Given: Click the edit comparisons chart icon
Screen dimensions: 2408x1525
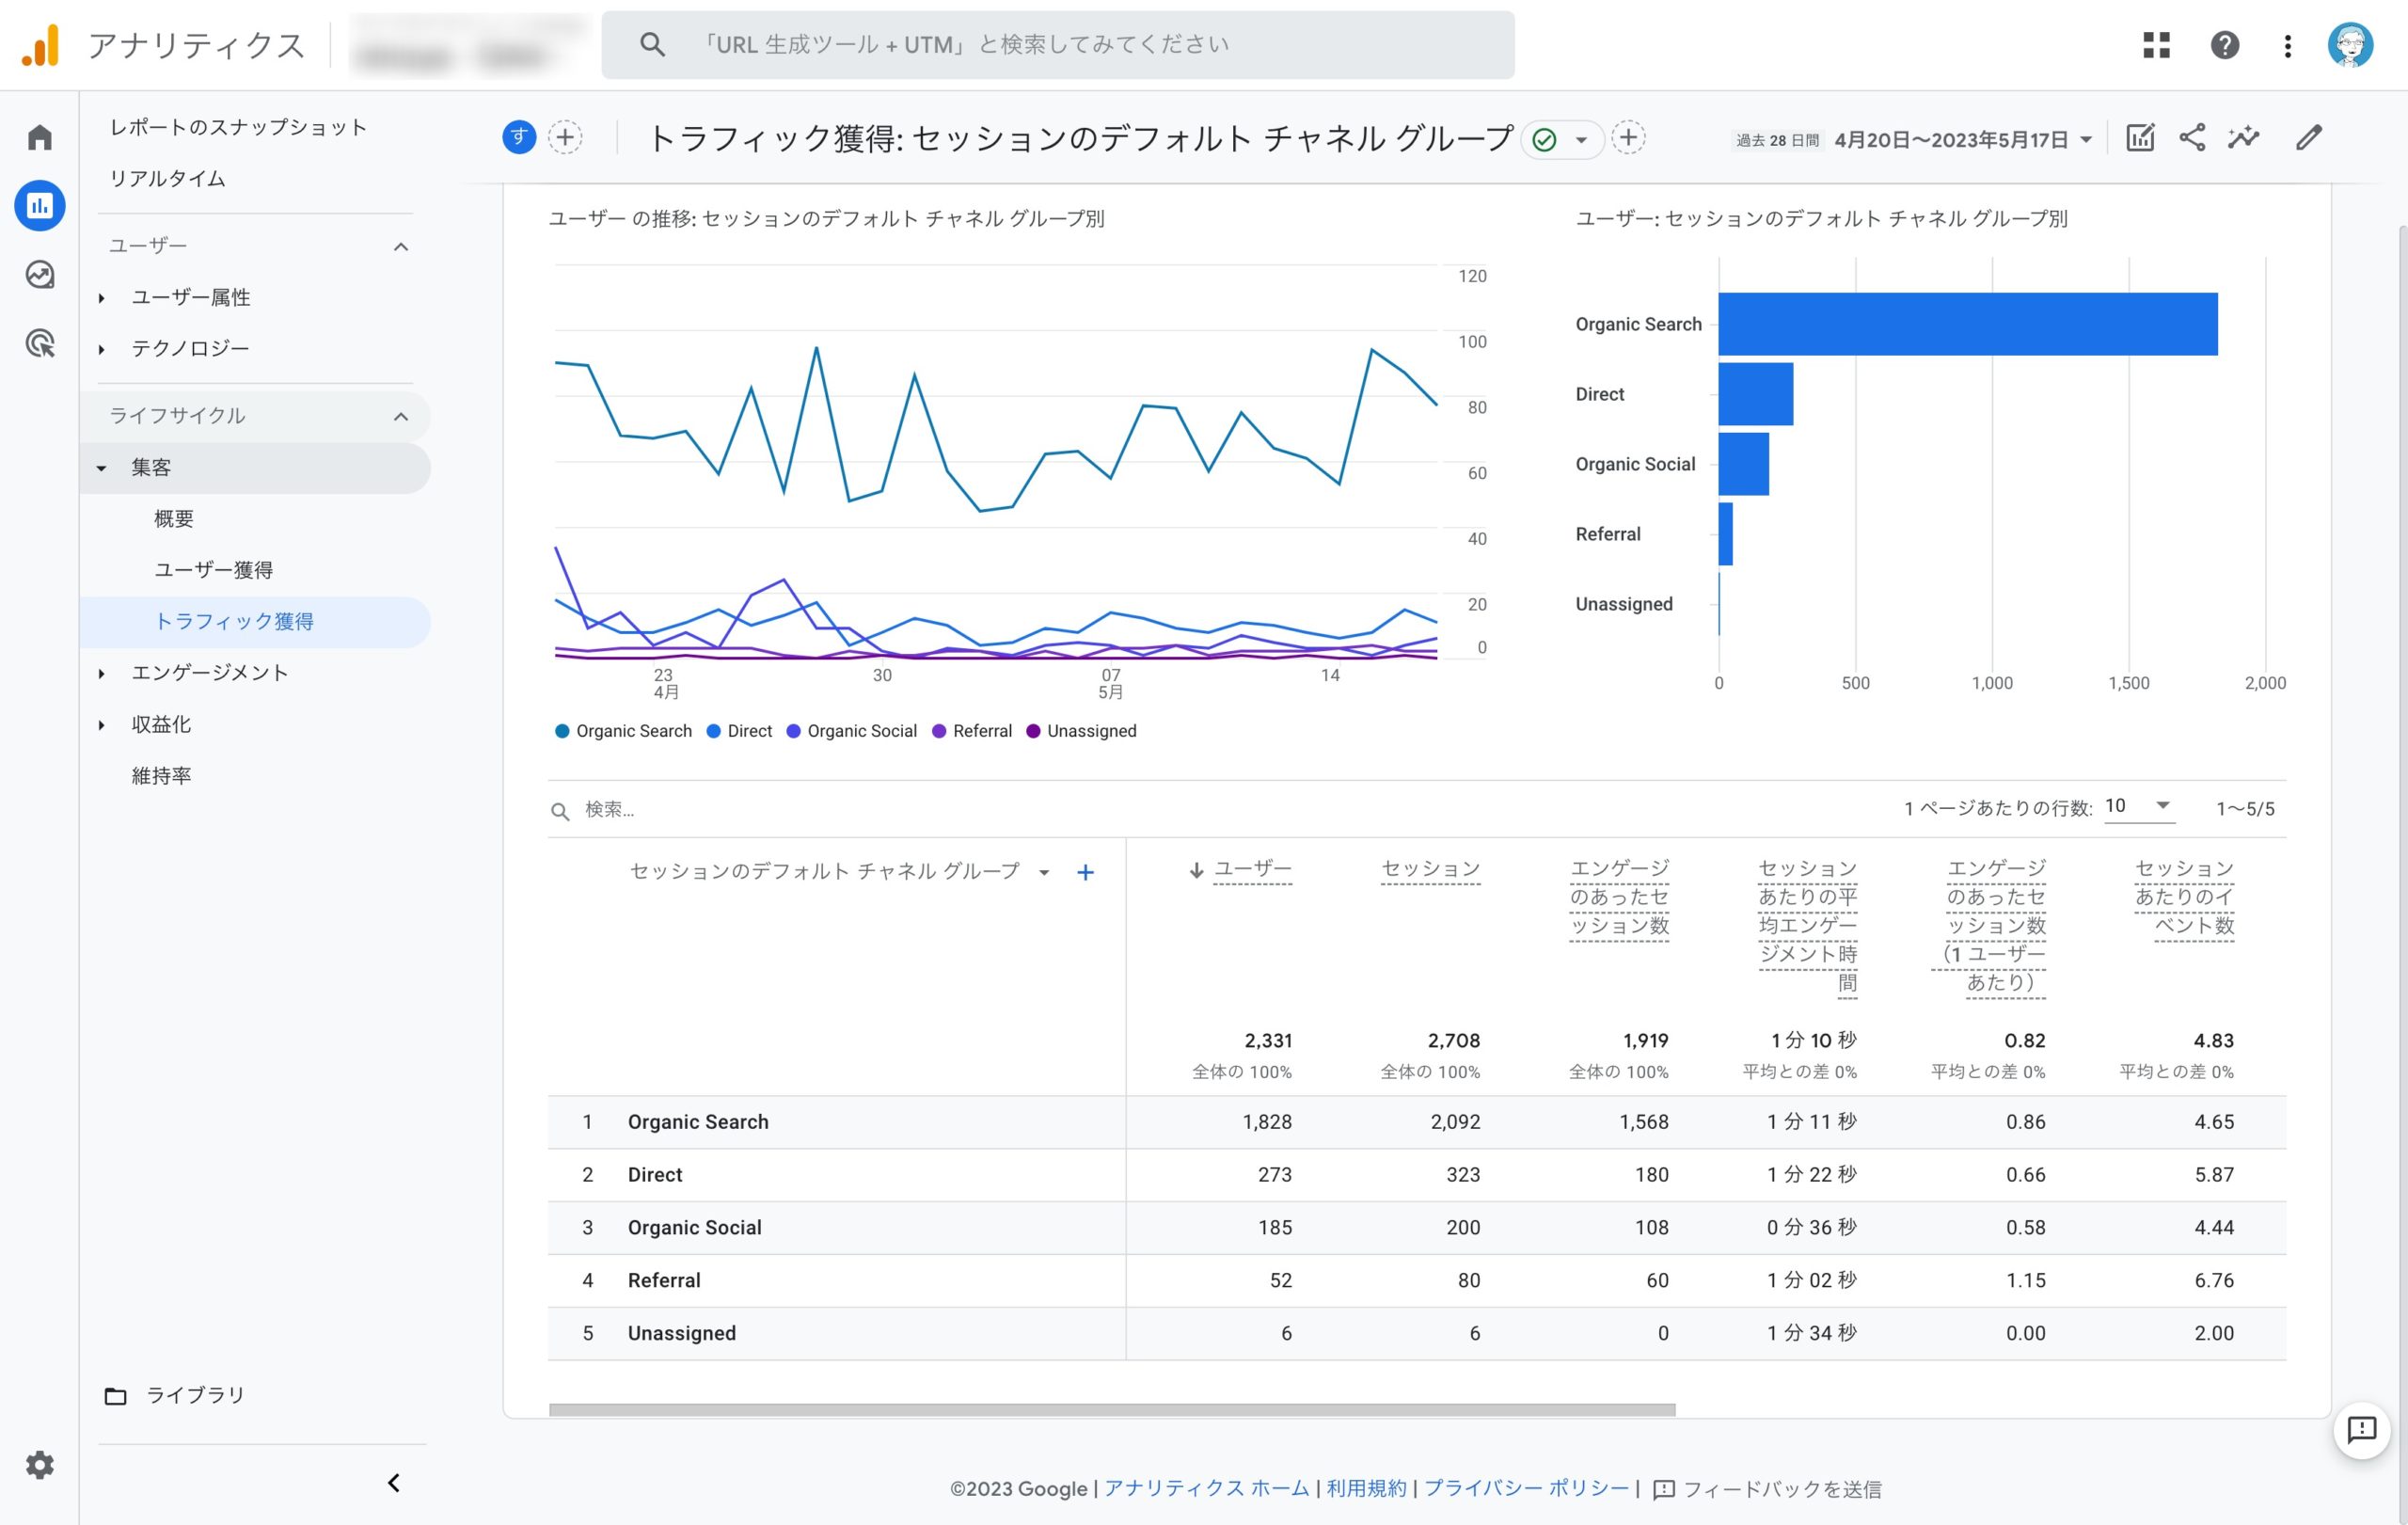Looking at the screenshot, I should (2139, 138).
